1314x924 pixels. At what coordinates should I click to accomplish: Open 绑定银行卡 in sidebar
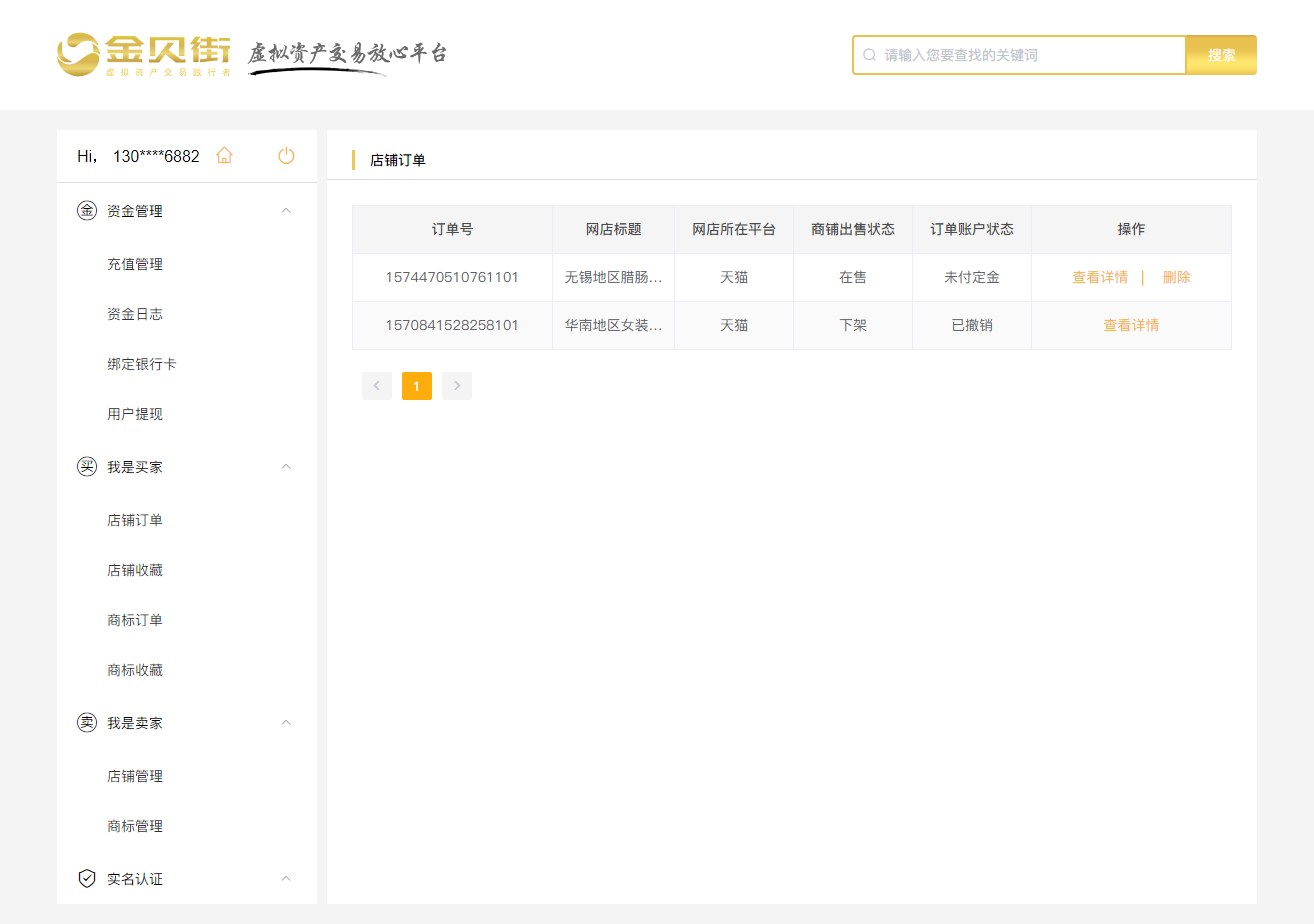tap(142, 364)
